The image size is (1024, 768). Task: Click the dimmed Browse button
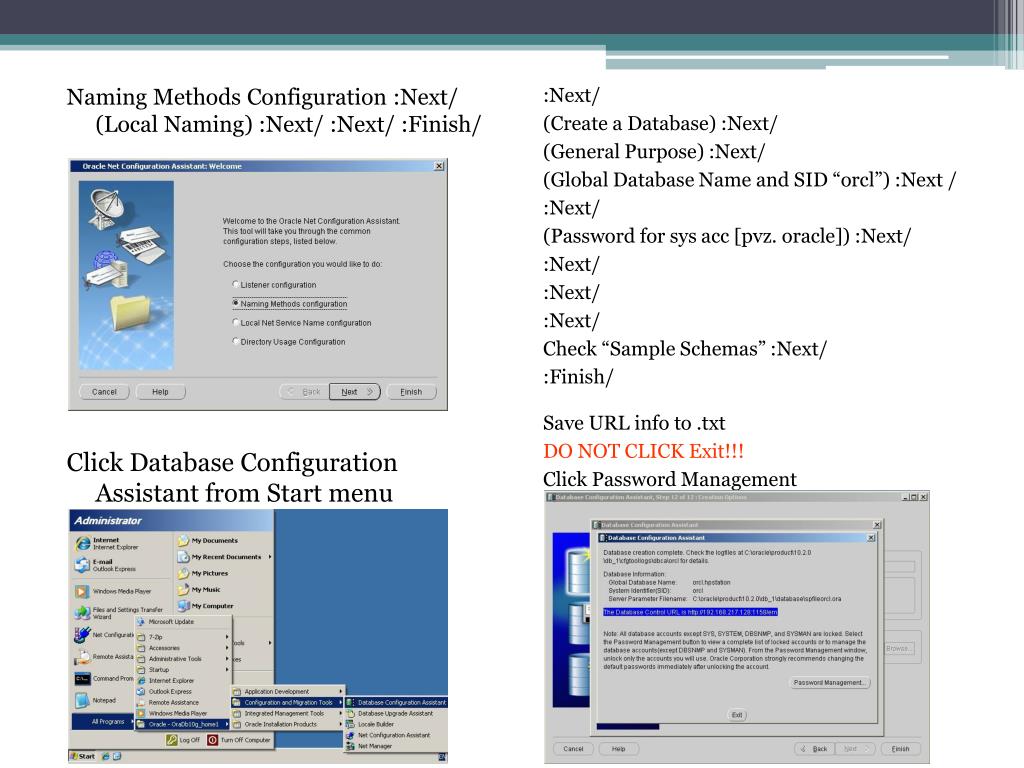point(899,648)
